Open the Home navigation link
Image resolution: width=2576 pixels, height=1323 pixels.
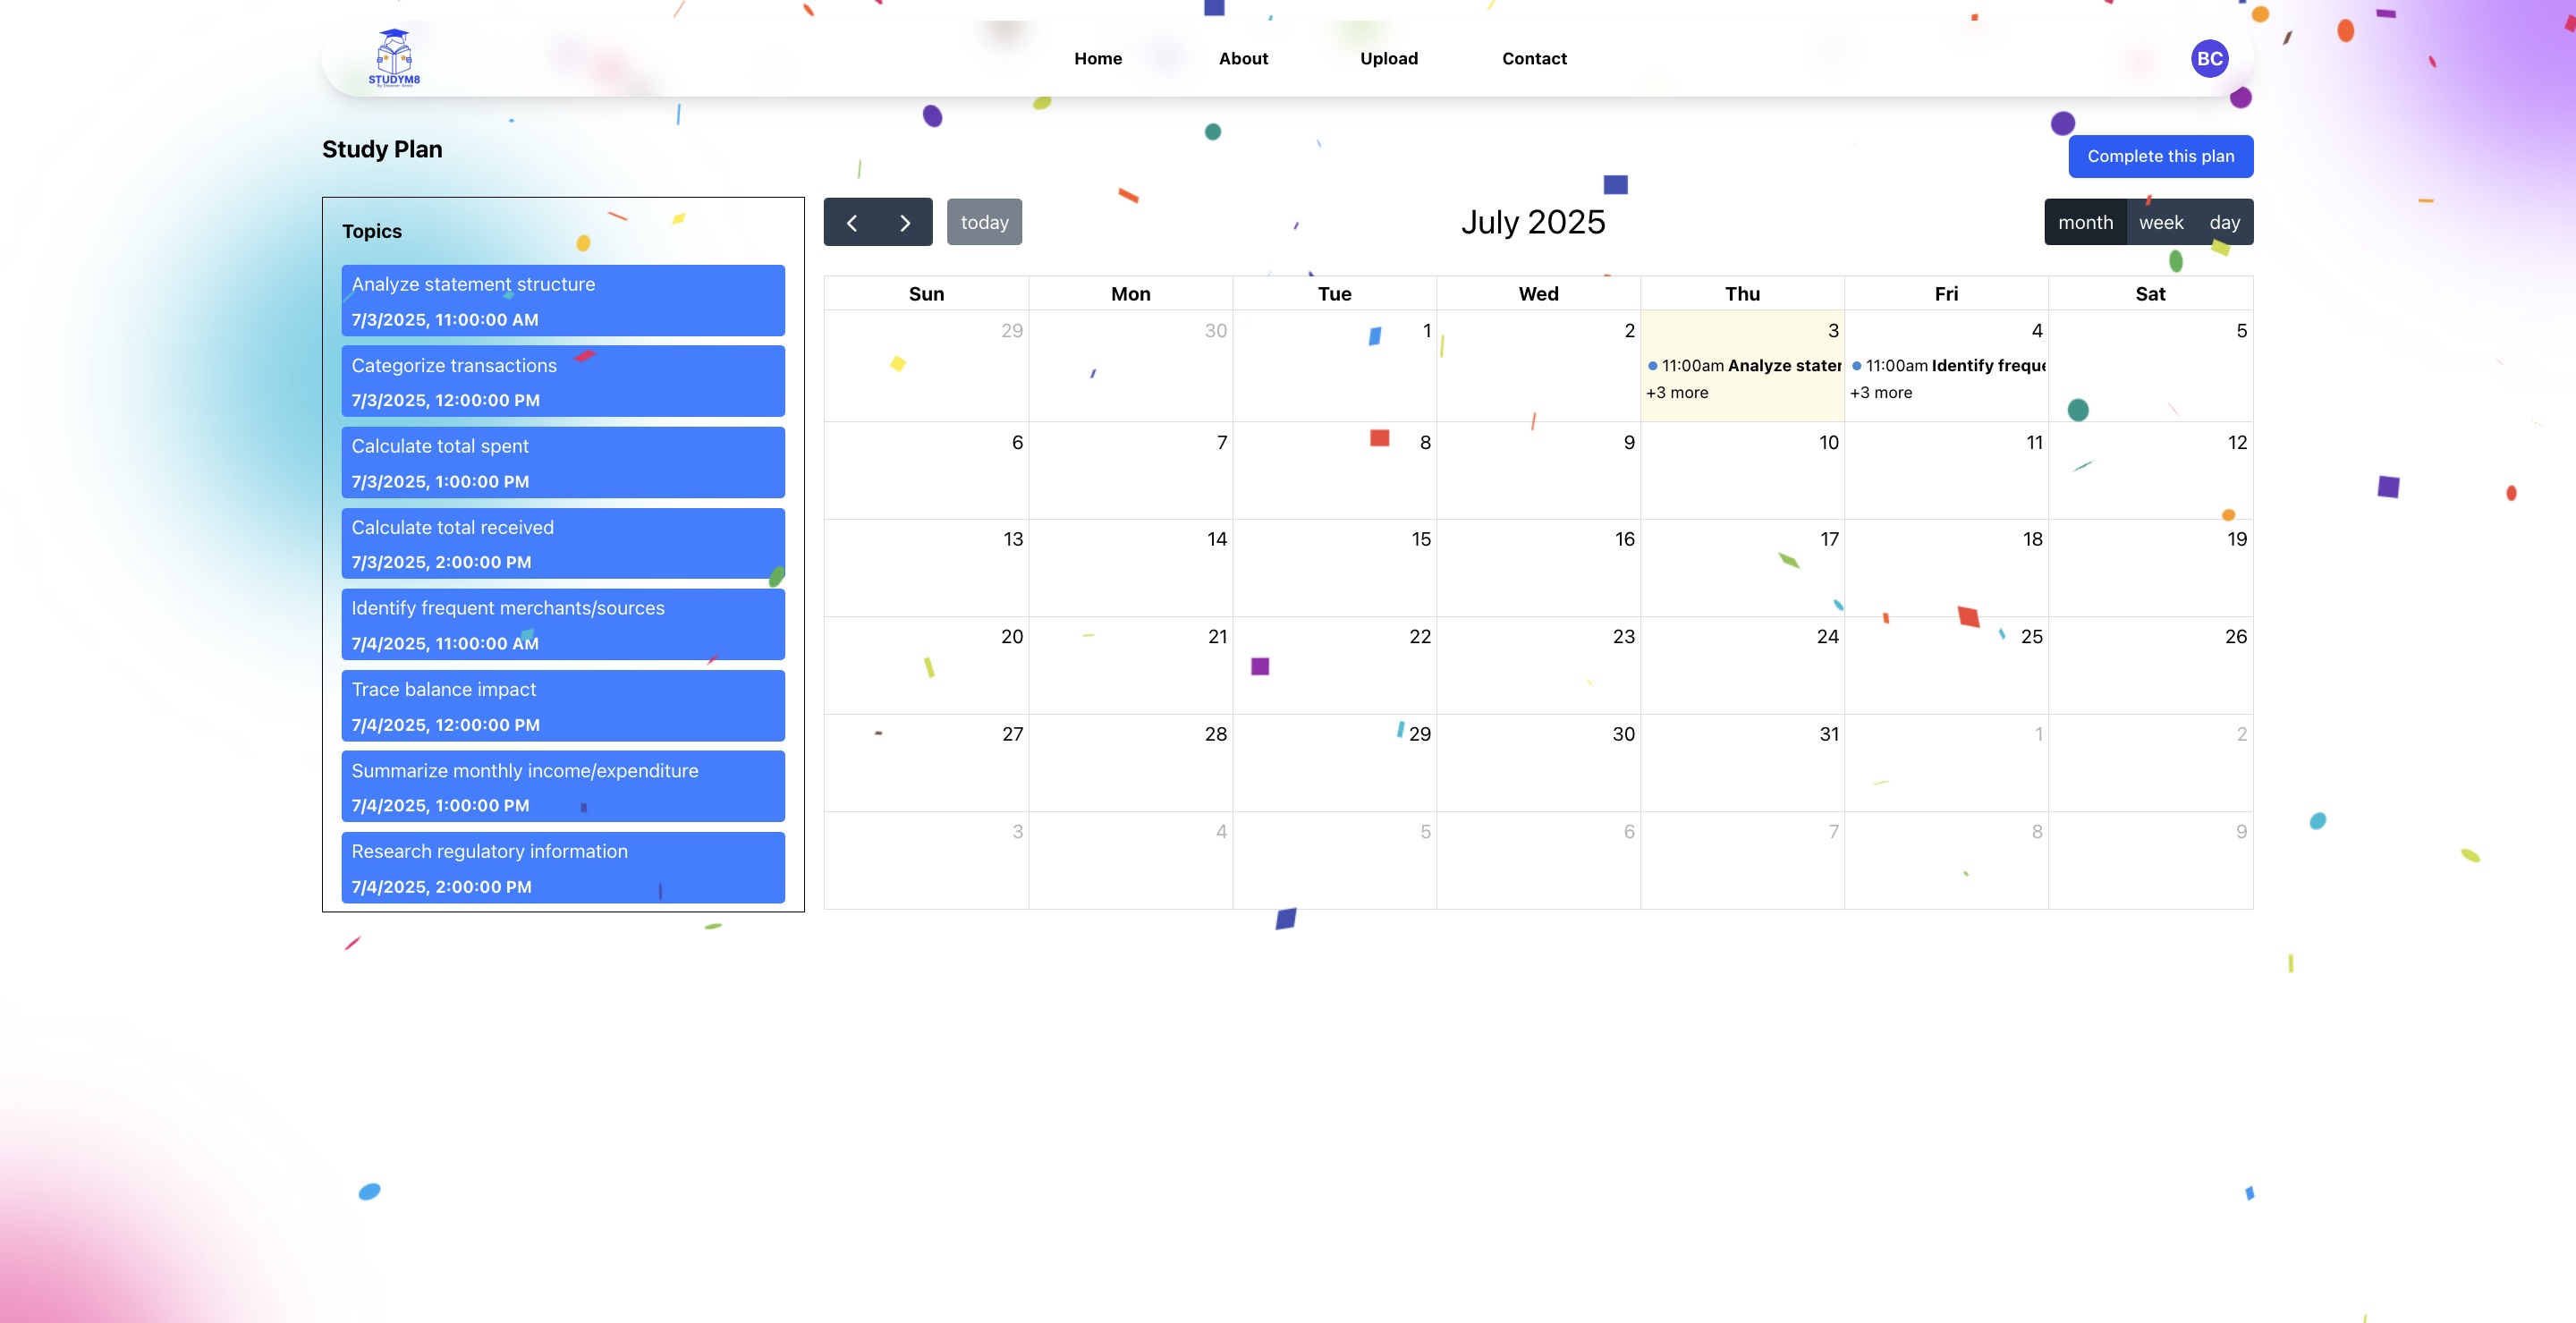[x=1098, y=58]
